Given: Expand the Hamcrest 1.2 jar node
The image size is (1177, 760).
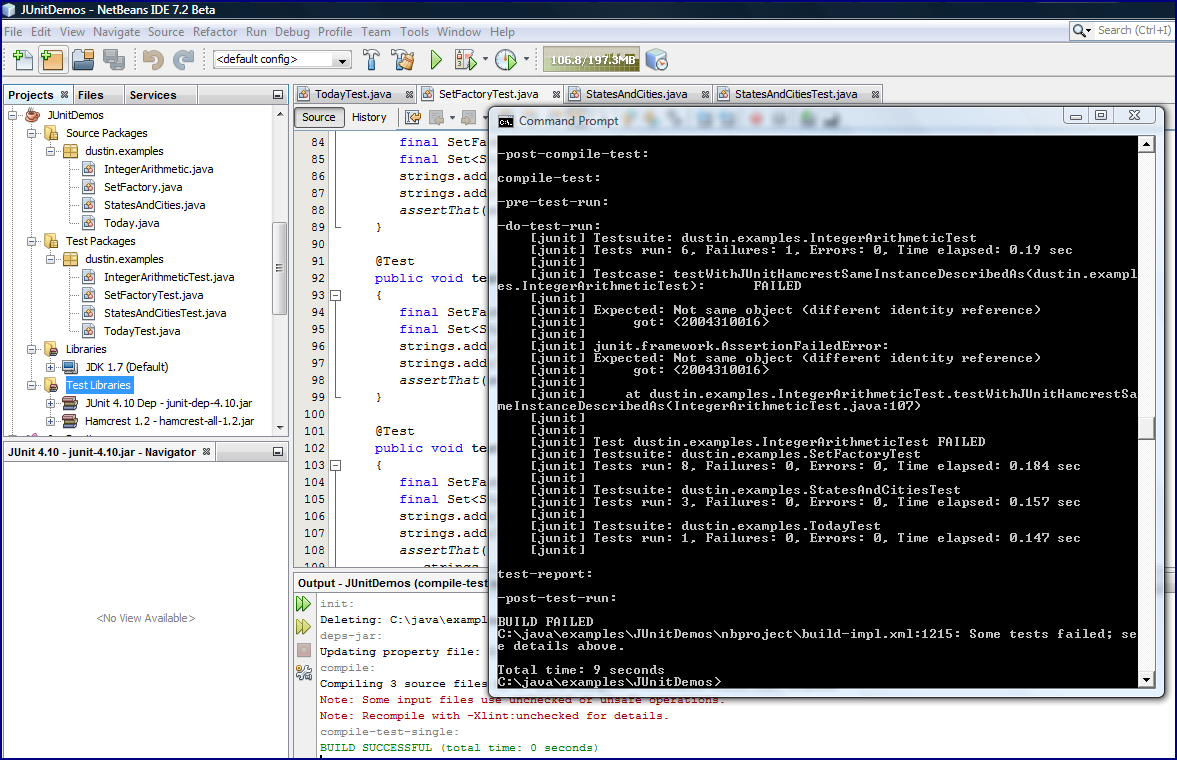Looking at the screenshot, I should click(50, 421).
